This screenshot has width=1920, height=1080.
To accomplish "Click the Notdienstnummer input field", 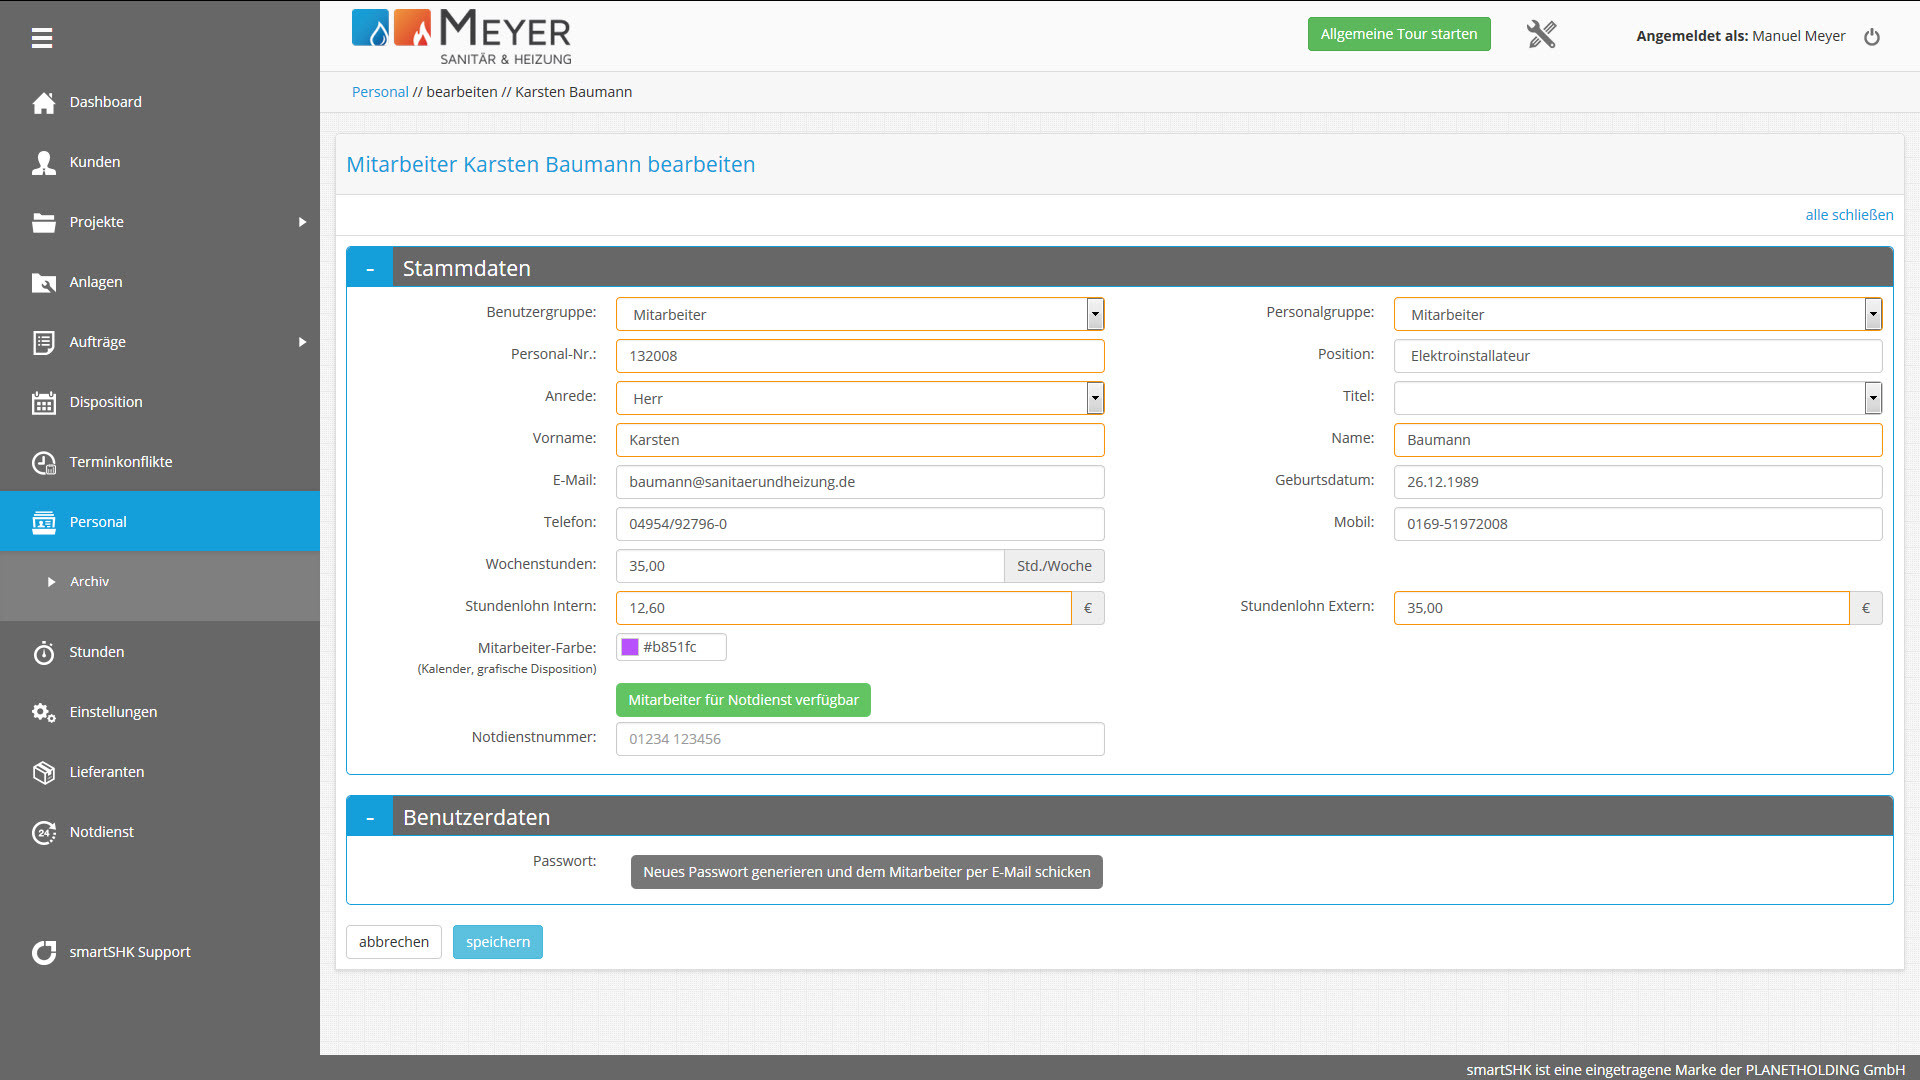I will click(860, 739).
